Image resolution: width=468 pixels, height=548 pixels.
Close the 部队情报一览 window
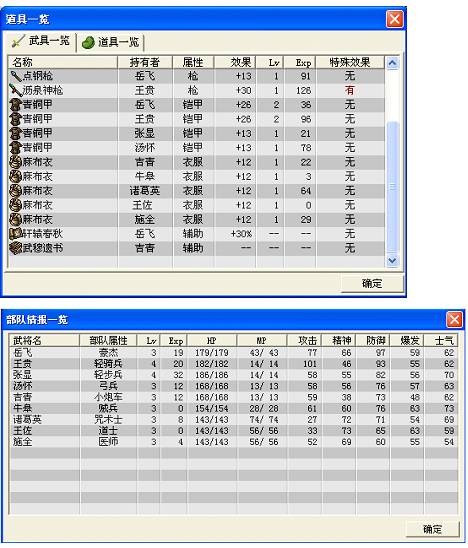click(x=454, y=319)
